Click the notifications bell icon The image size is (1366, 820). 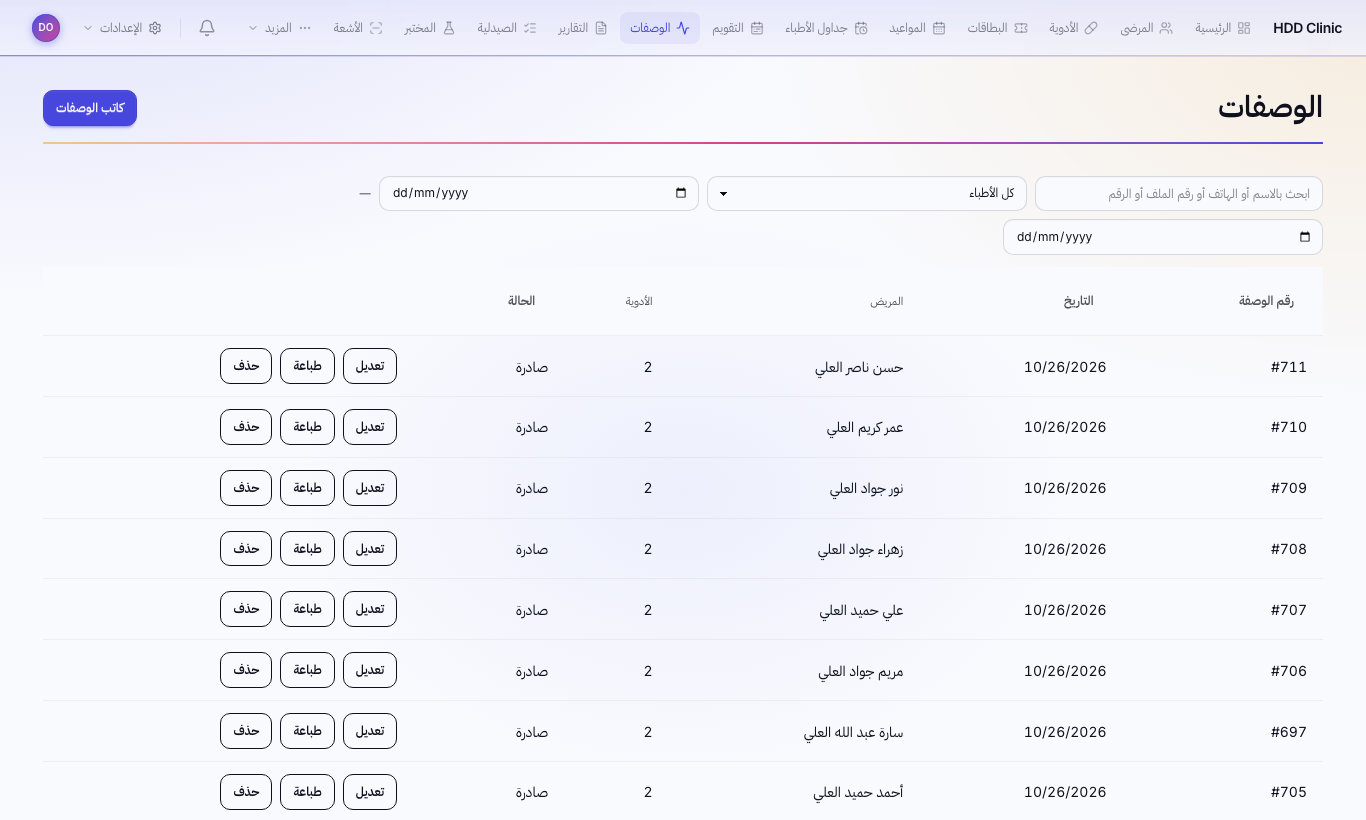pos(207,28)
